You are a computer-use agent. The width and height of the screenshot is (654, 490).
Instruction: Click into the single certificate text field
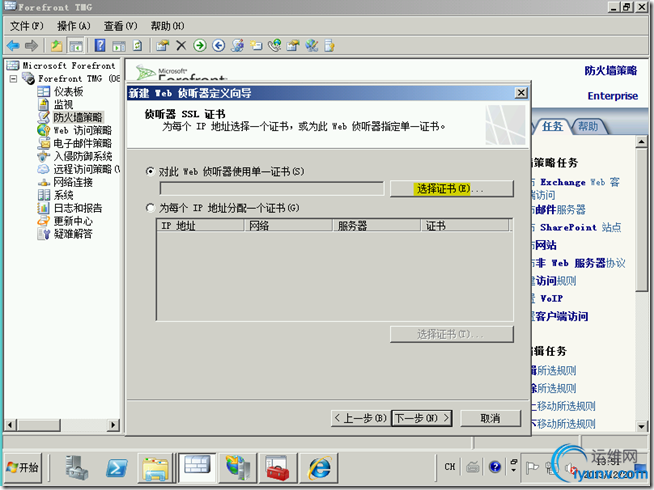coord(272,188)
